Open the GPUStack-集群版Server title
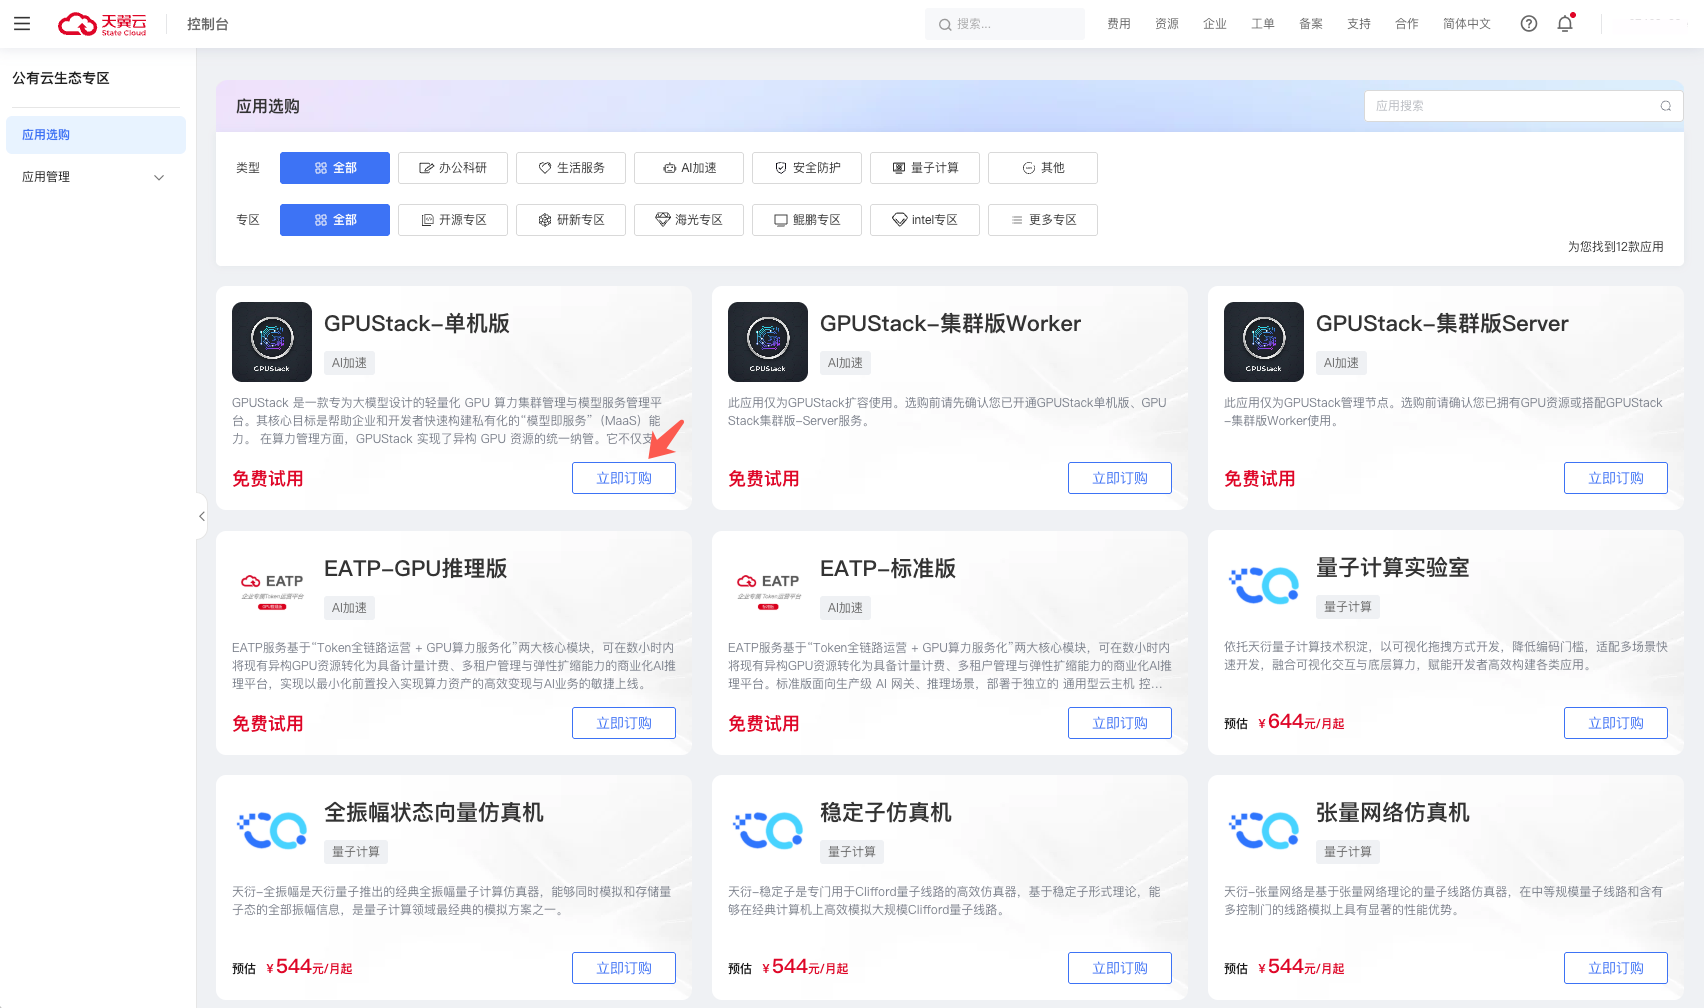 click(x=1442, y=323)
